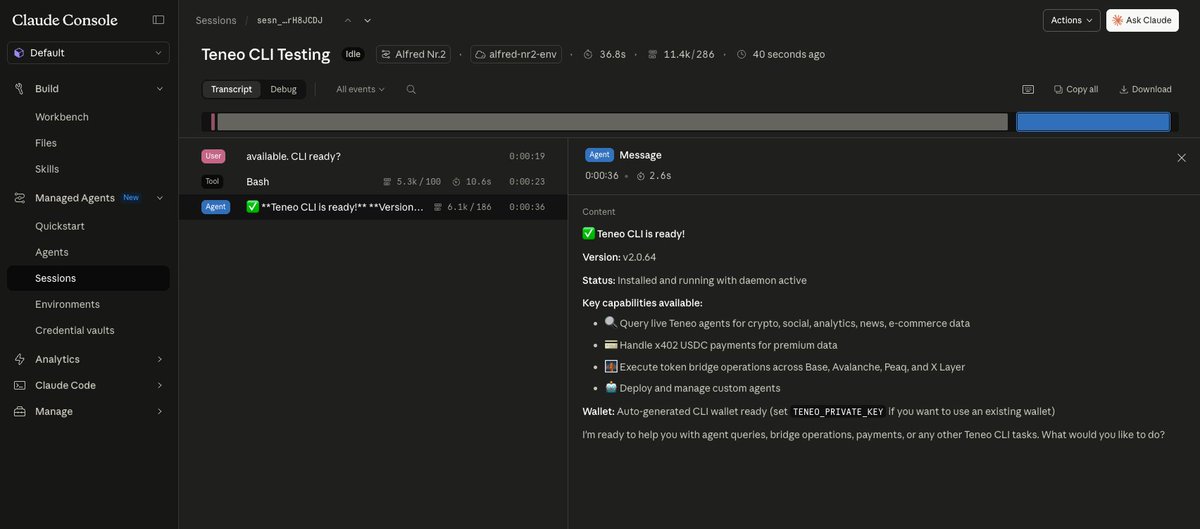
Task: Open Credential vaults page
Action: click(75, 330)
